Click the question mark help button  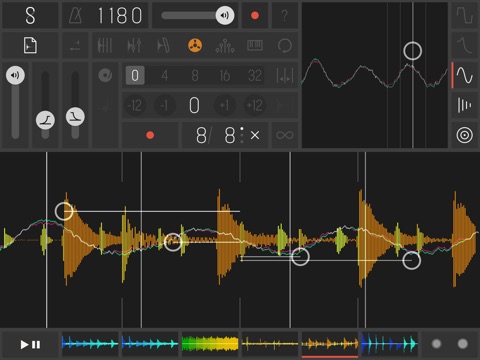click(x=284, y=15)
